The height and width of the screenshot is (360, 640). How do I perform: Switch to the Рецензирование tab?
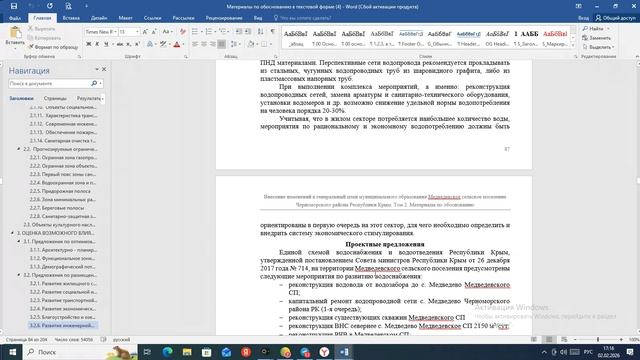pyautogui.click(x=224, y=18)
